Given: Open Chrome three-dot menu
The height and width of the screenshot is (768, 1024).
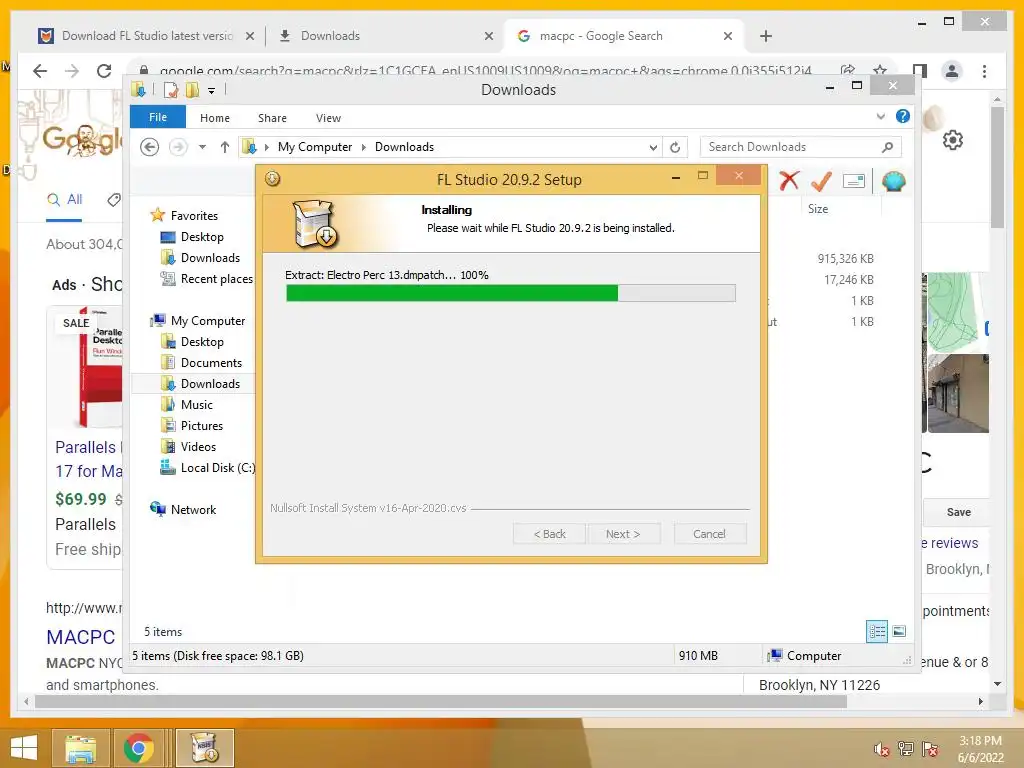Looking at the screenshot, I should (x=984, y=71).
